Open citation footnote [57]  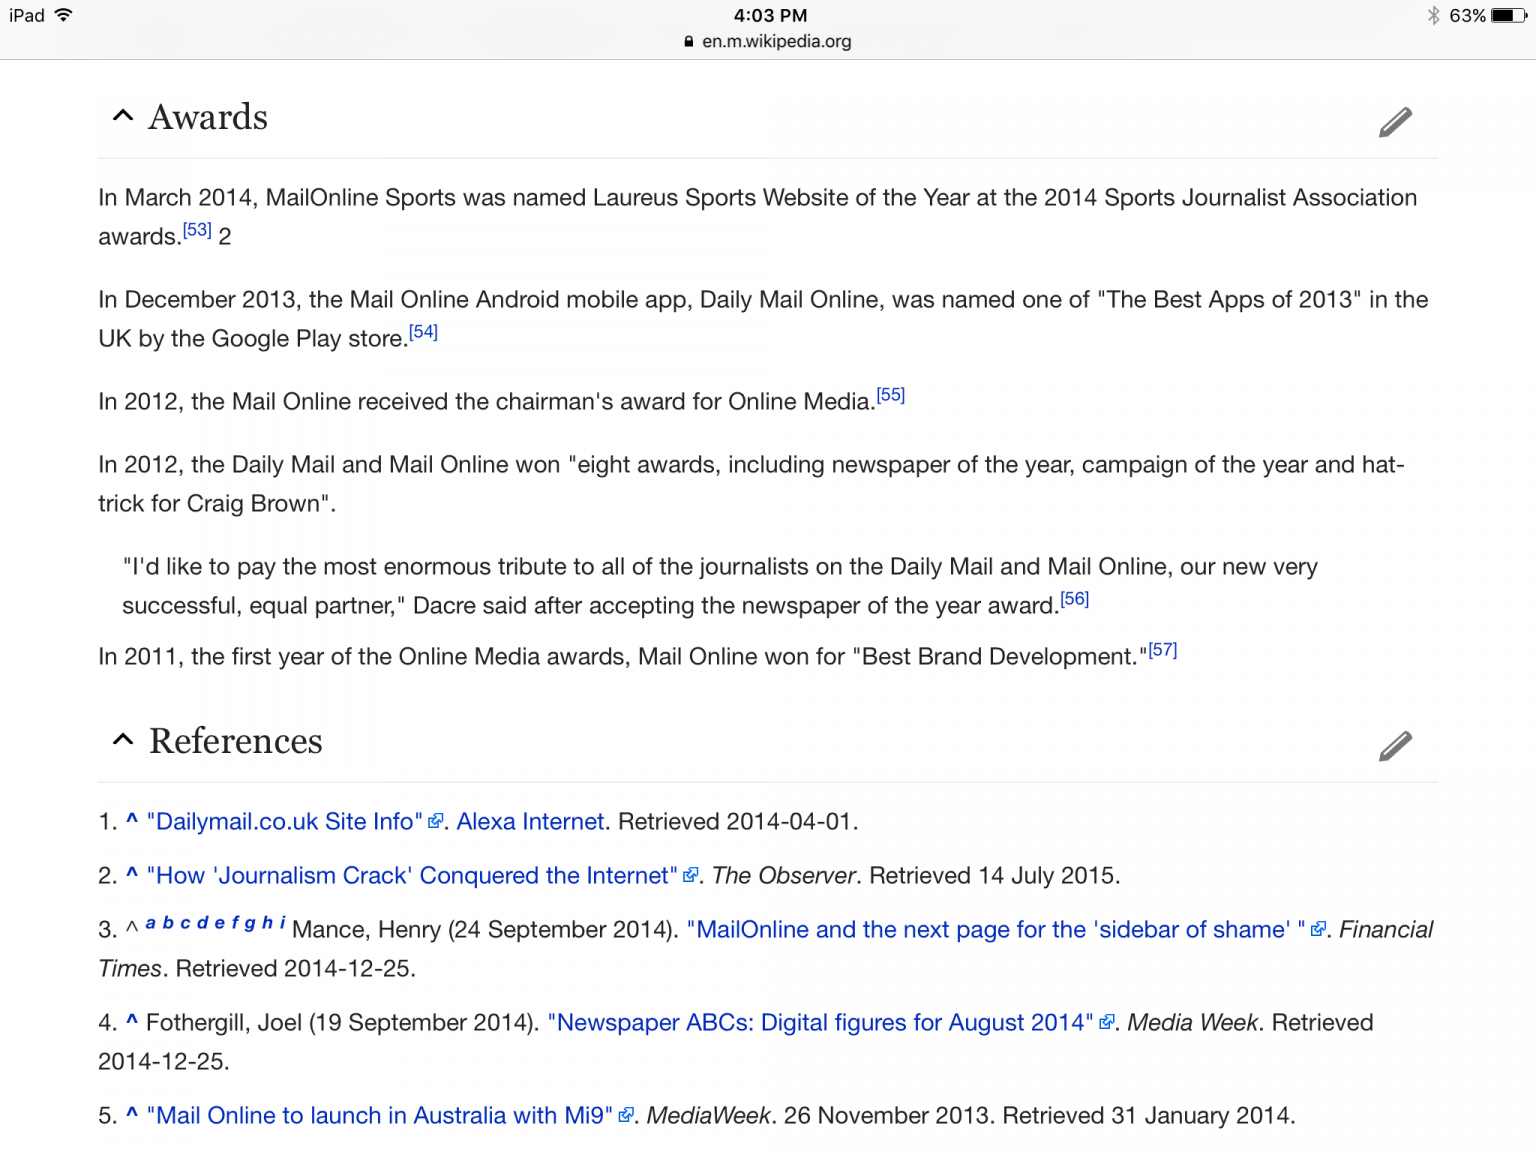click(x=1162, y=649)
